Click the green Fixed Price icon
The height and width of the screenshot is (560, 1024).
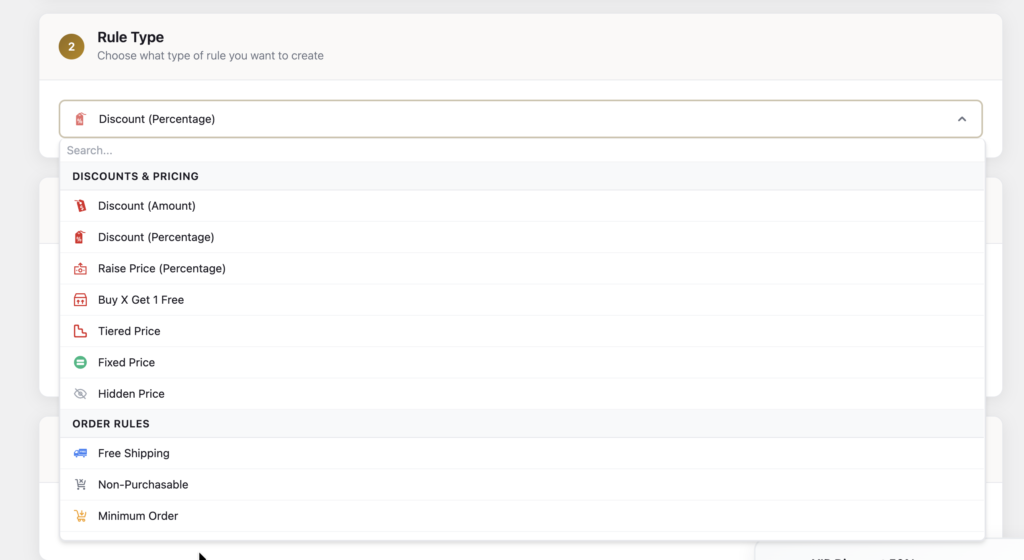point(80,363)
